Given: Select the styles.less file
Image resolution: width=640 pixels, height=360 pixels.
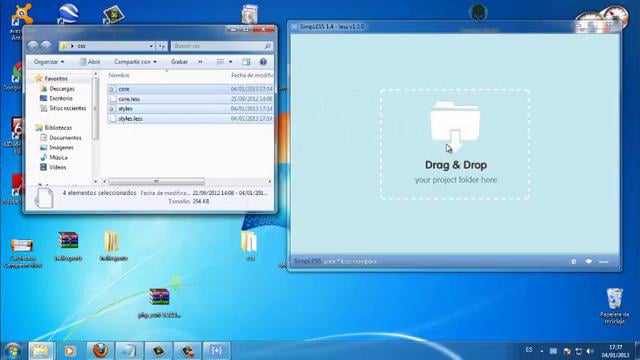Looking at the screenshot, I should [x=191, y=118].
